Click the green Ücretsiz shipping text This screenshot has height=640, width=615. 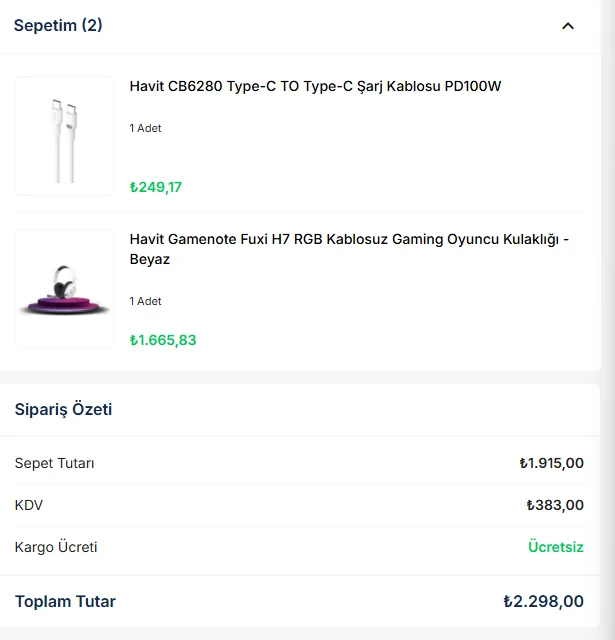click(555, 547)
